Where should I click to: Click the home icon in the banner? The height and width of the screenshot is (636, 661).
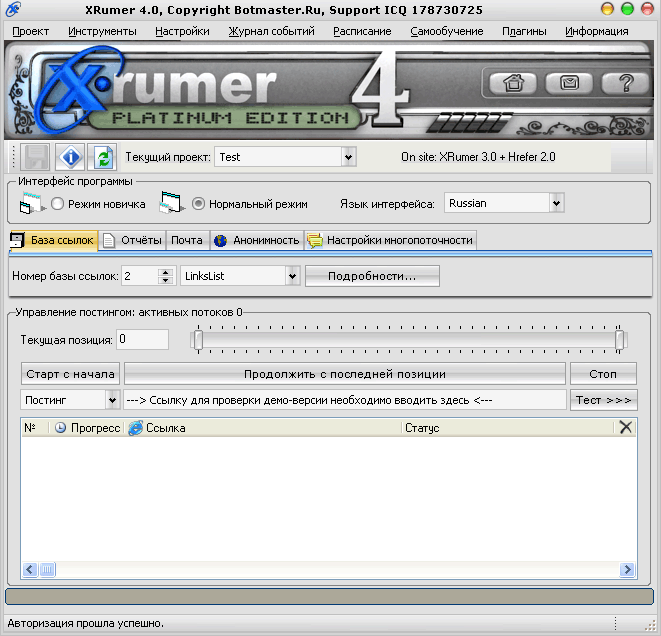click(513, 83)
